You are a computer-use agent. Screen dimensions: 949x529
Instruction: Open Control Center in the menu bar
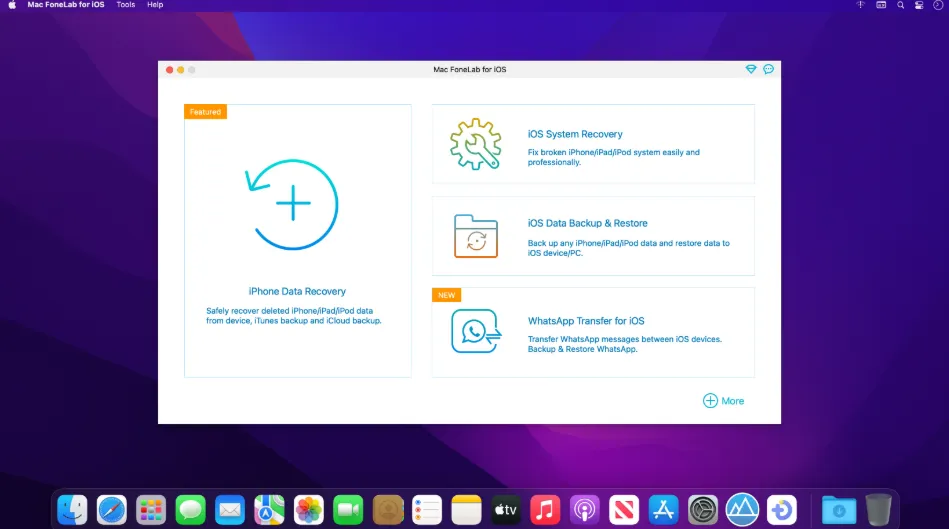[919, 5]
